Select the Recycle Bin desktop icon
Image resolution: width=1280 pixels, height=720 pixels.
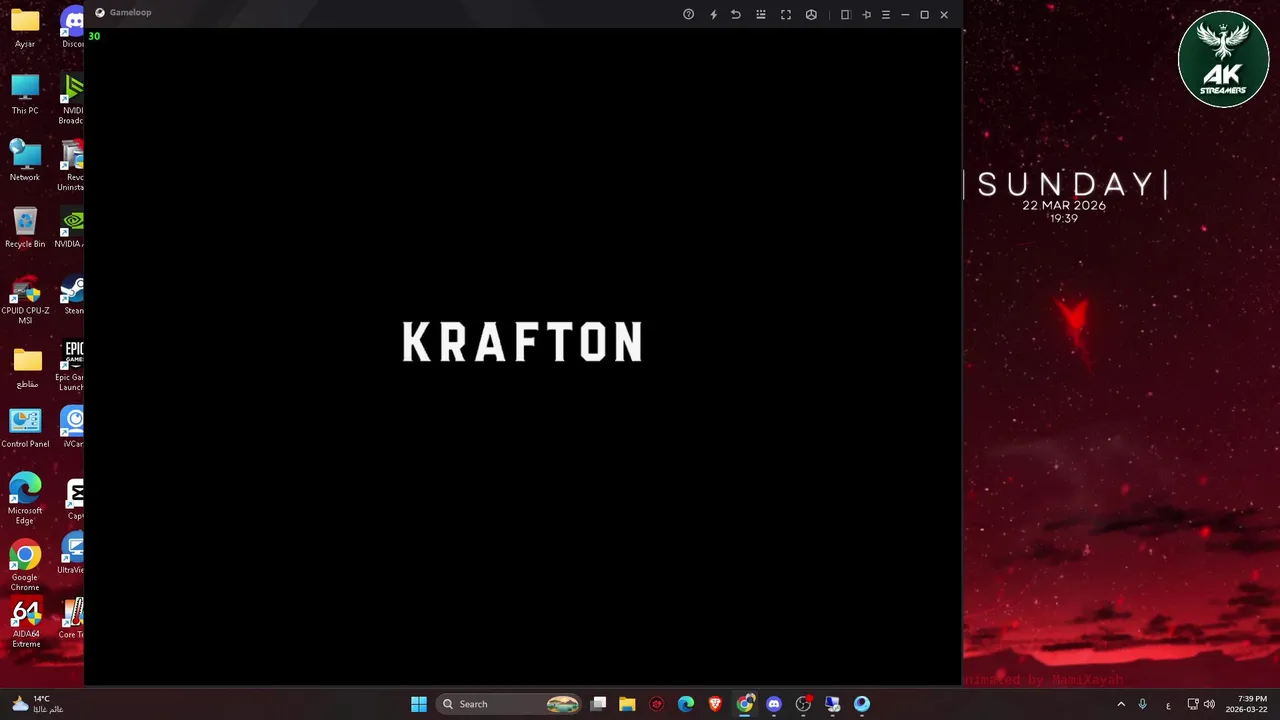click(x=25, y=228)
